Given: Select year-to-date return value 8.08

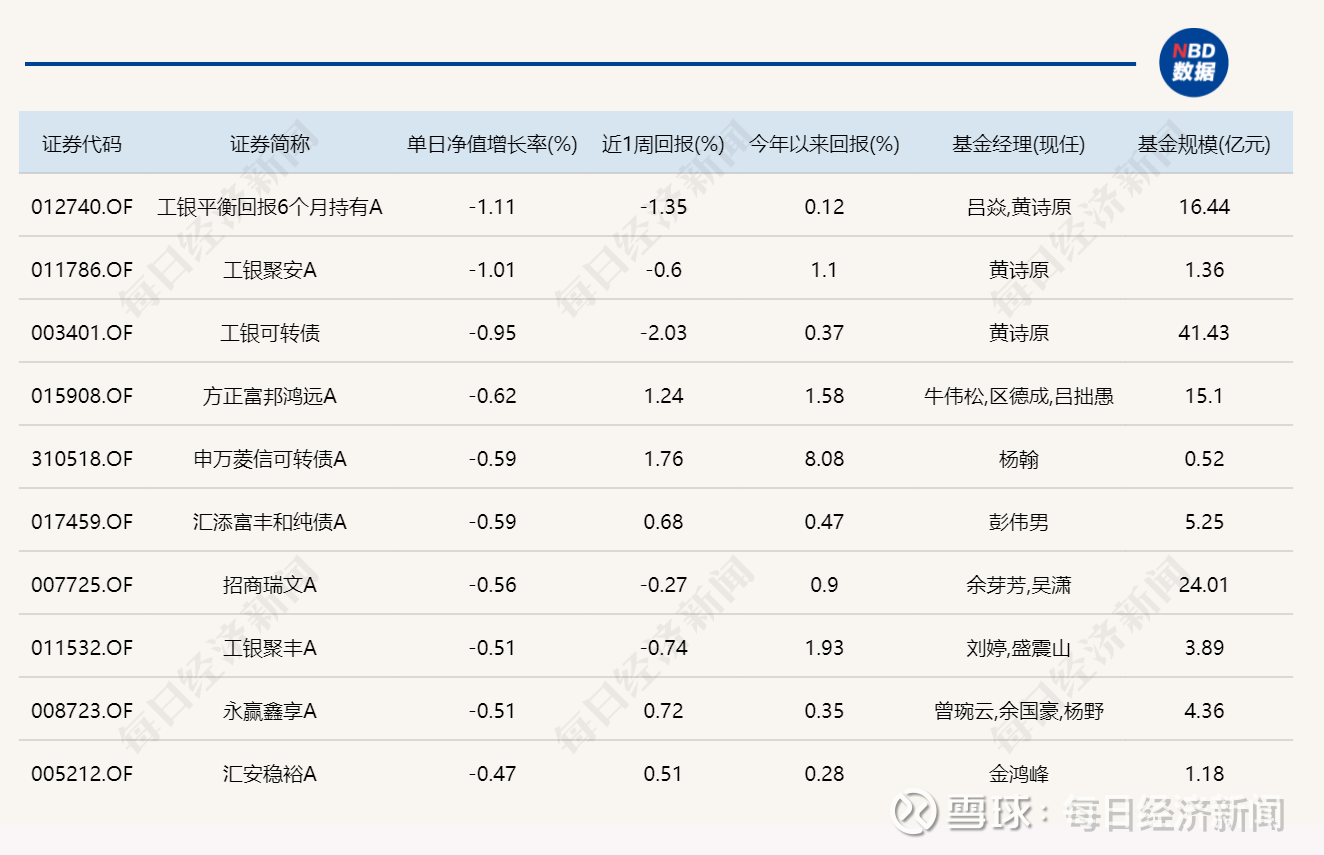Looking at the screenshot, I should coord(824,459).
